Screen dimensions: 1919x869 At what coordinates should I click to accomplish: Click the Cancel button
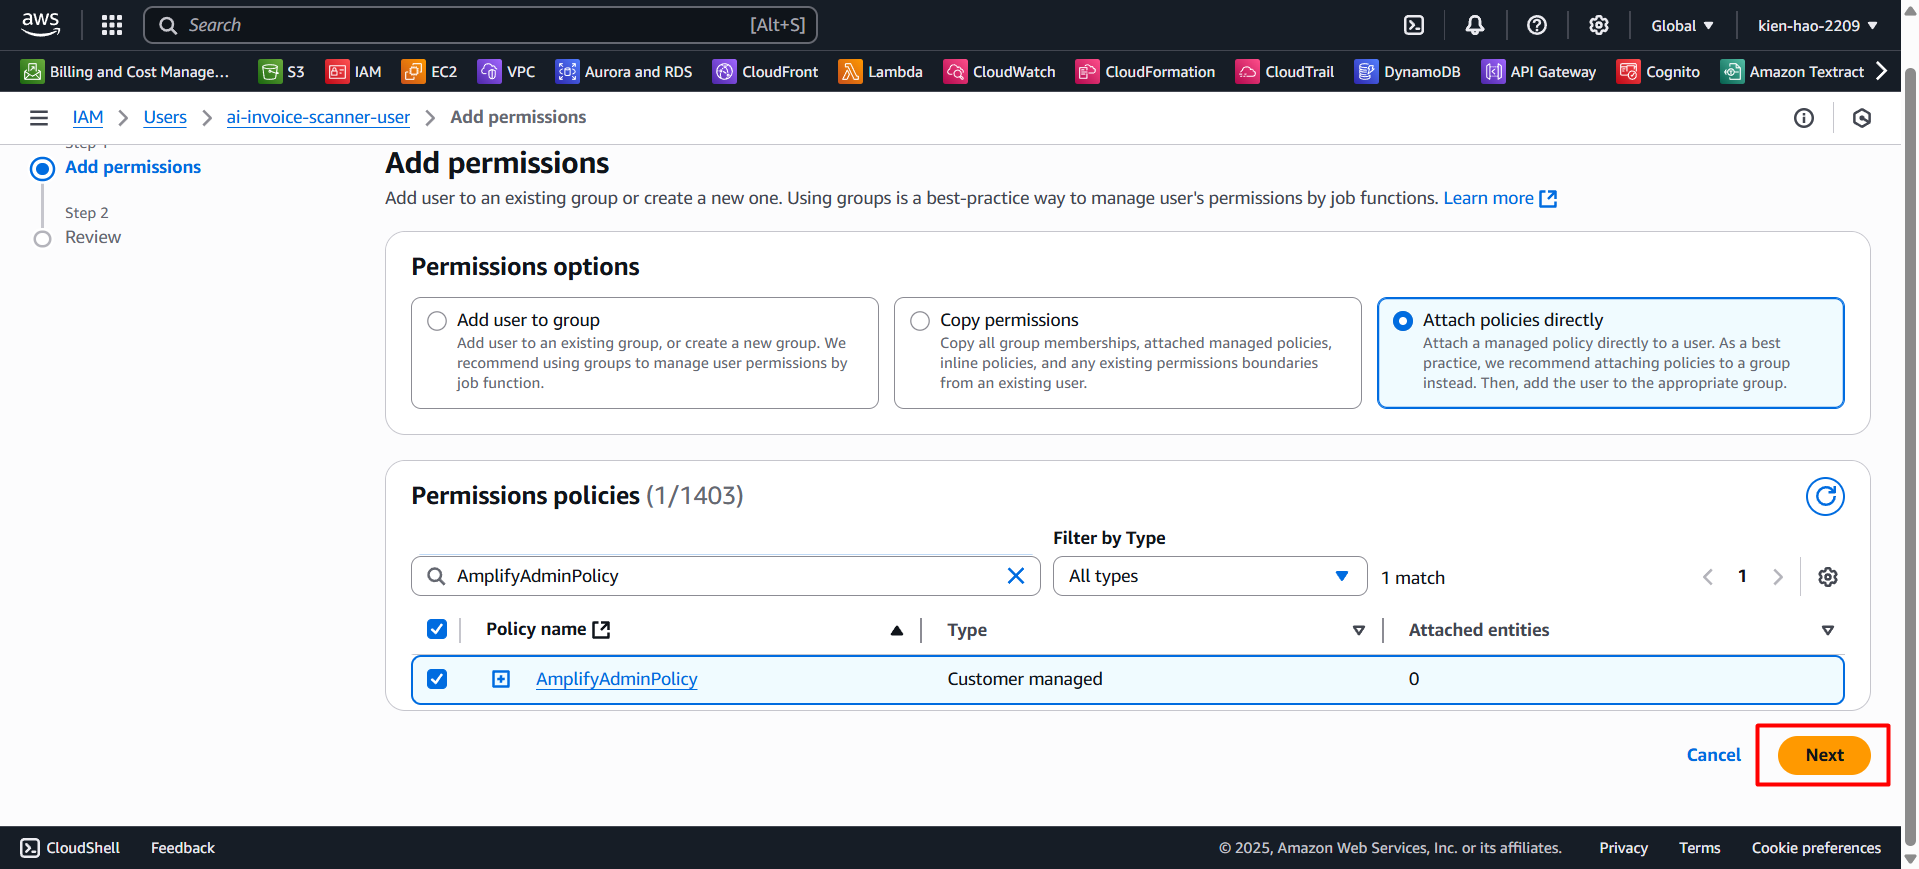1713,755
